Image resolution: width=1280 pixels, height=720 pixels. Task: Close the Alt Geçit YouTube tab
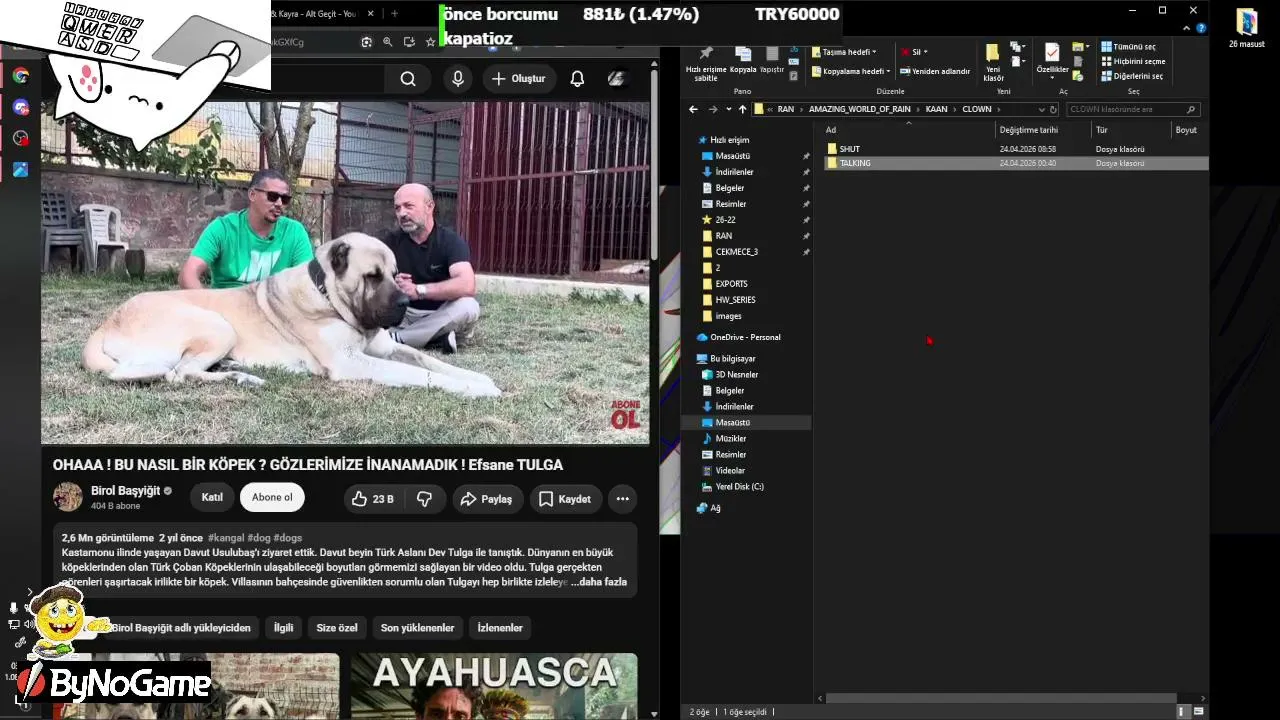[371, 14]
